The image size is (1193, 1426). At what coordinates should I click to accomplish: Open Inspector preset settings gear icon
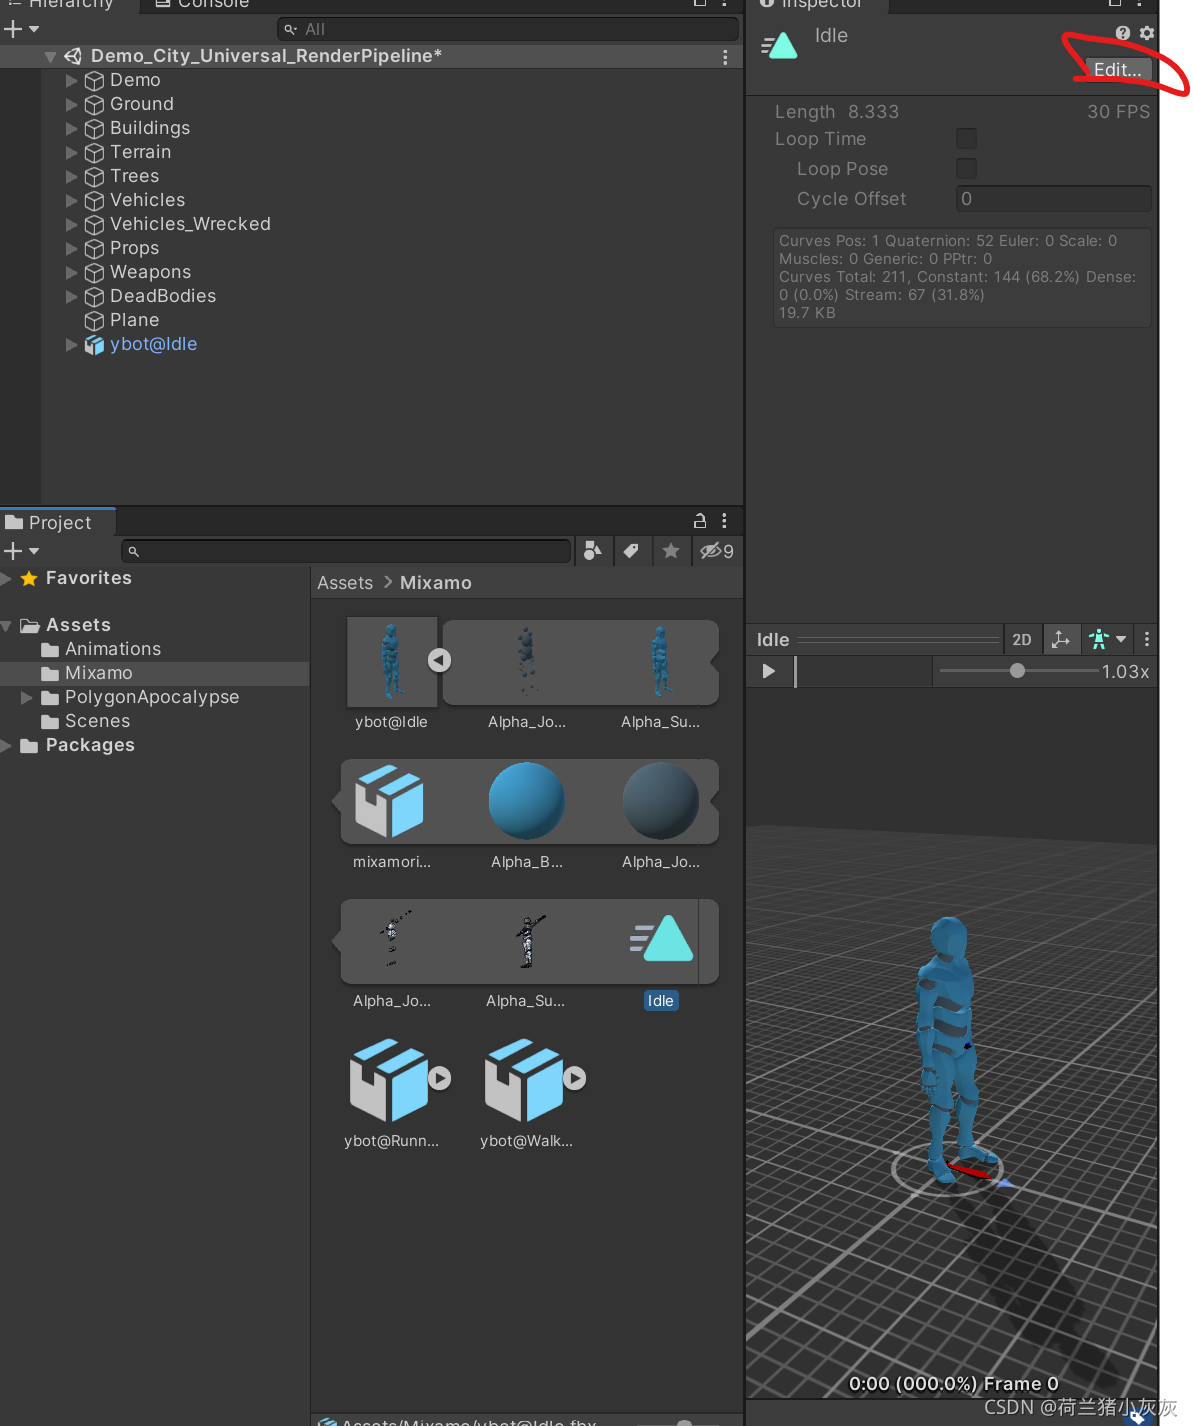(1147, 33)
